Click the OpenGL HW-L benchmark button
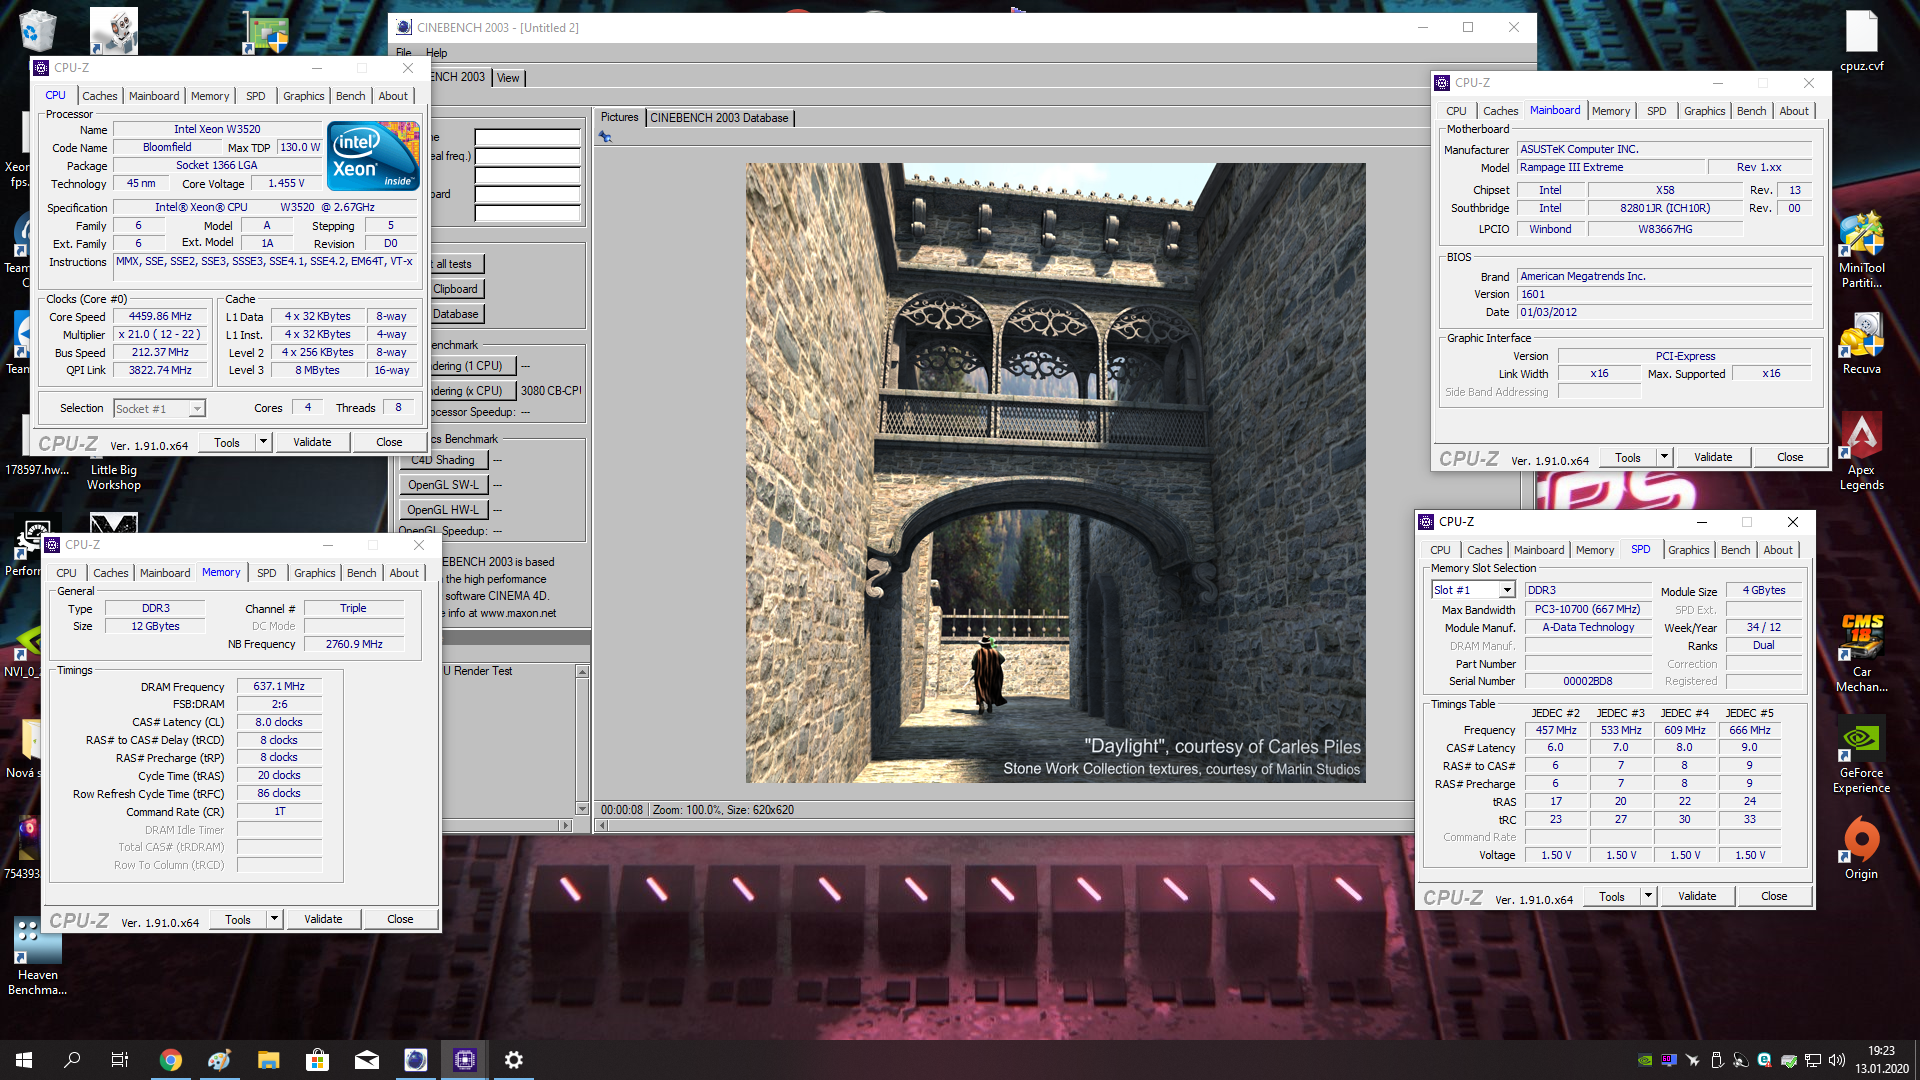The height and width of the screenshot is (1080, 1920). point(444,510)
